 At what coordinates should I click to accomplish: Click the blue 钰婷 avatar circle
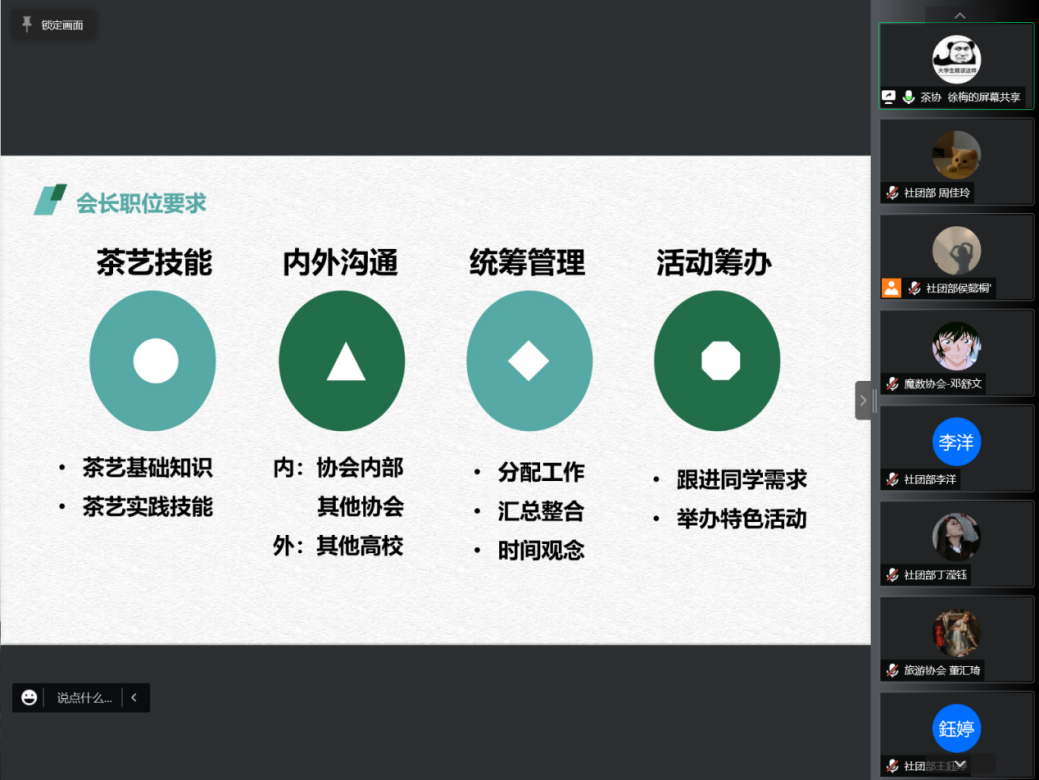956,729
